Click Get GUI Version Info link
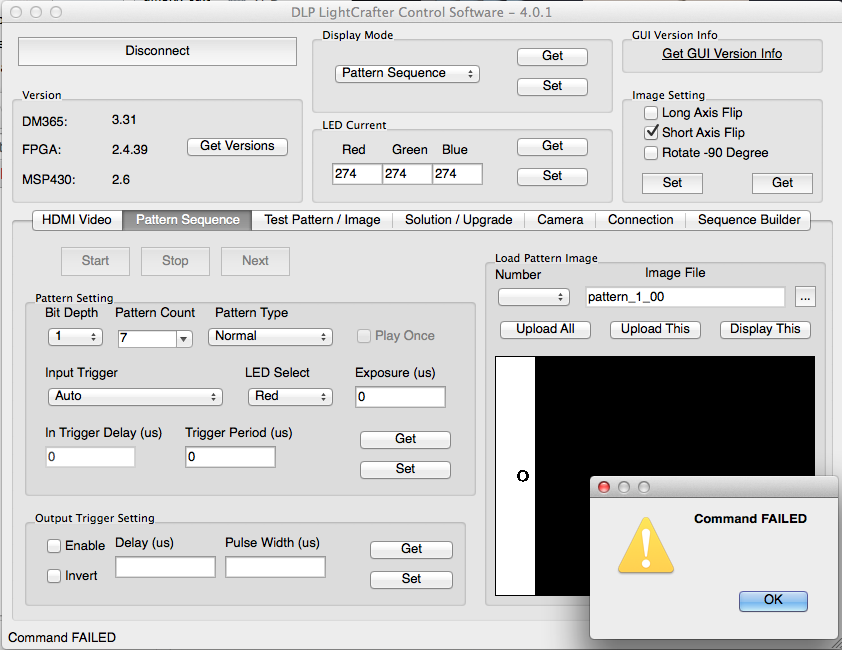This screenshot has height=650, width=842. pos(722,54)
